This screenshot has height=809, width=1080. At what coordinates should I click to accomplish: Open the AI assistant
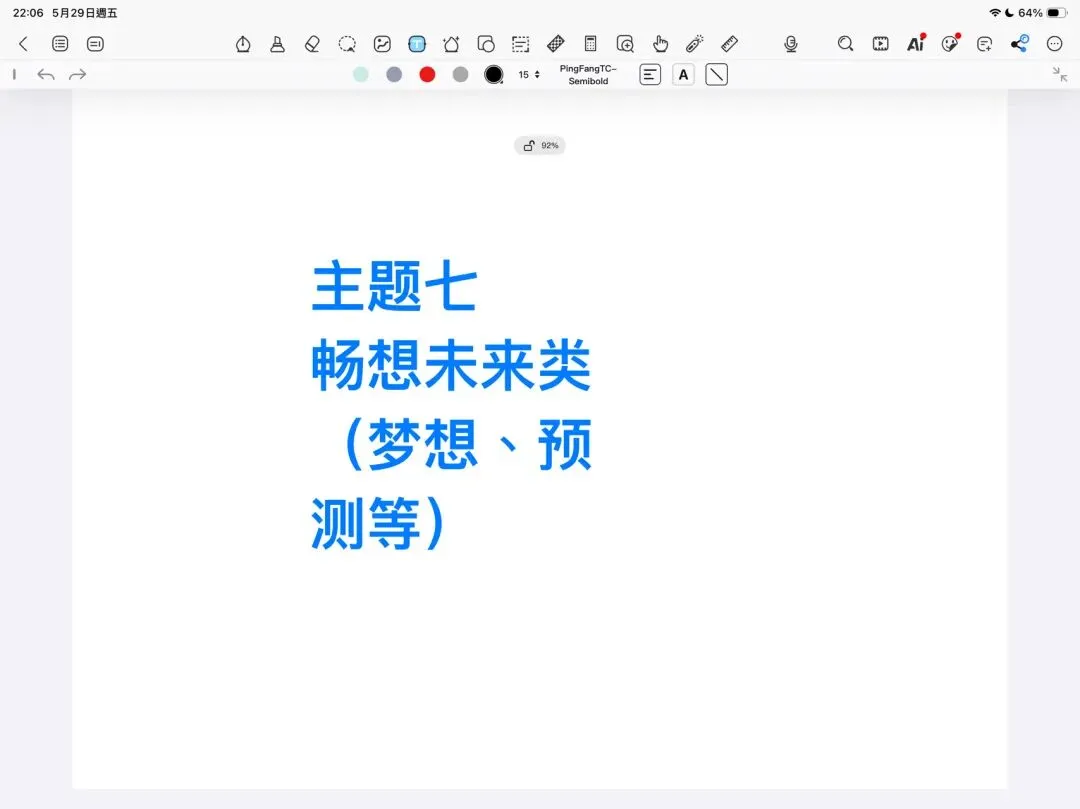point(916,43)
